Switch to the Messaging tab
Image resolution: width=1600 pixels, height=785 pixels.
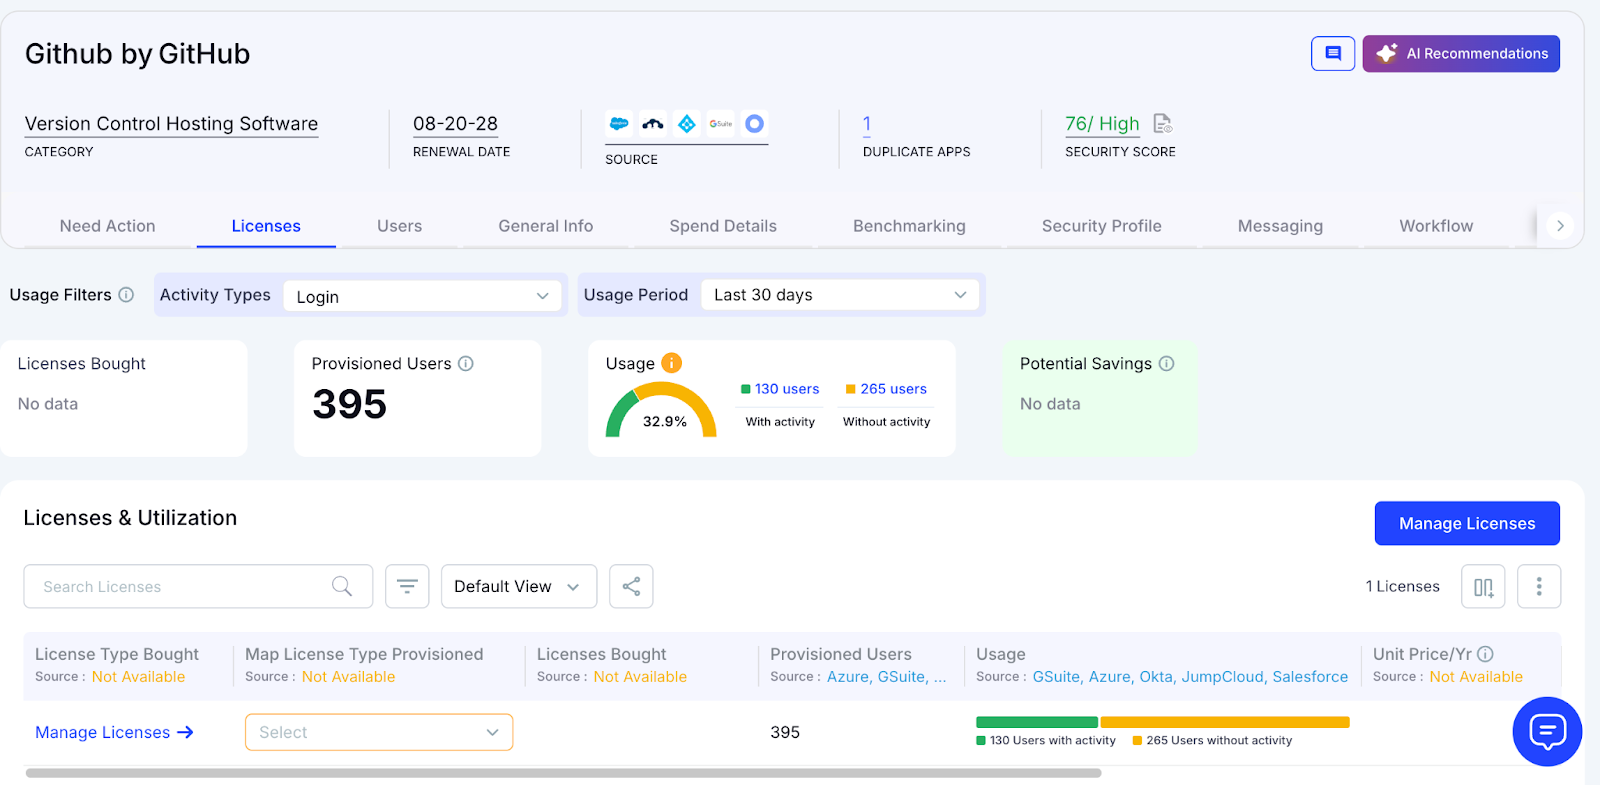coord(1280,226)
